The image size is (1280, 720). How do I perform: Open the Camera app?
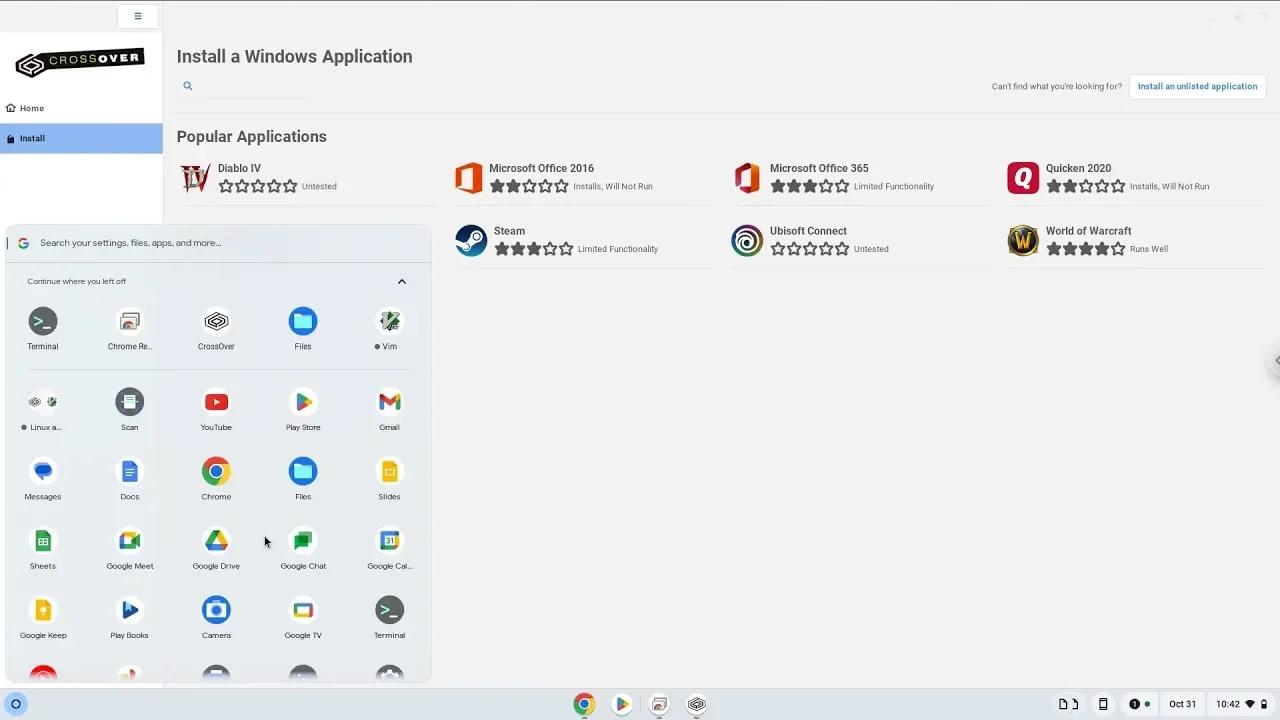point(216,609)
